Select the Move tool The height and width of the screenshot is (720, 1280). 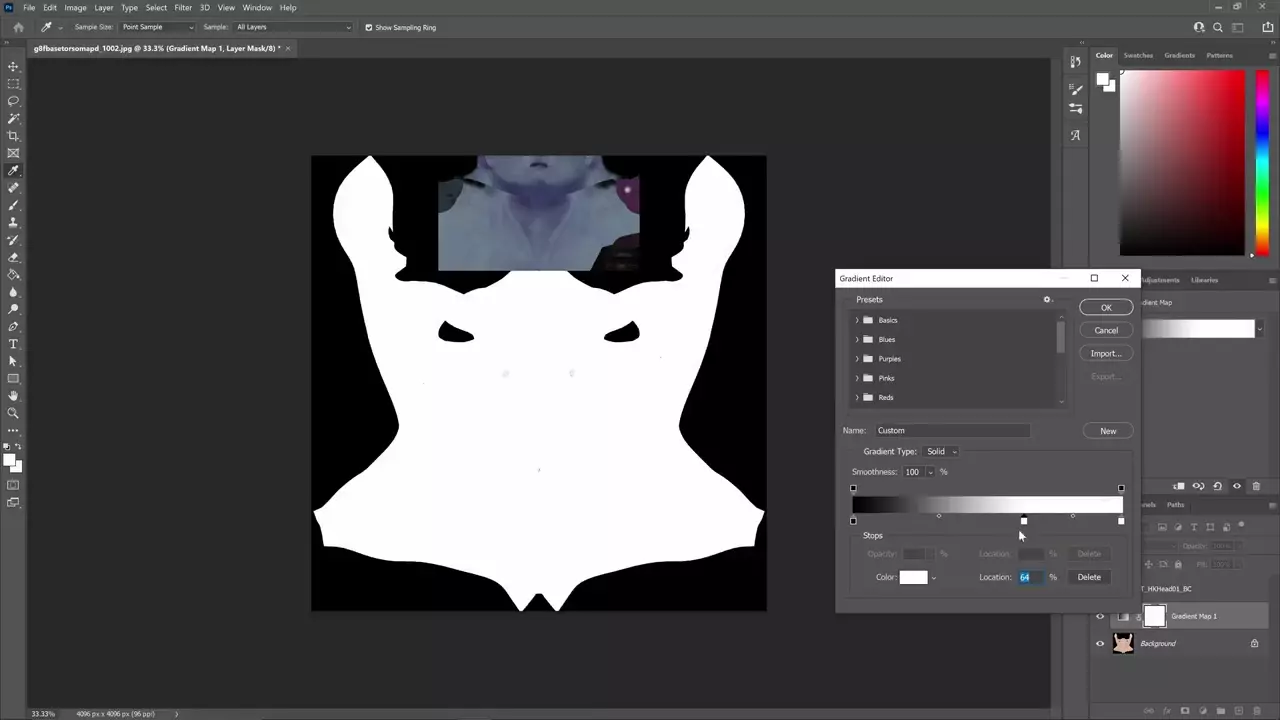(13, 67)
